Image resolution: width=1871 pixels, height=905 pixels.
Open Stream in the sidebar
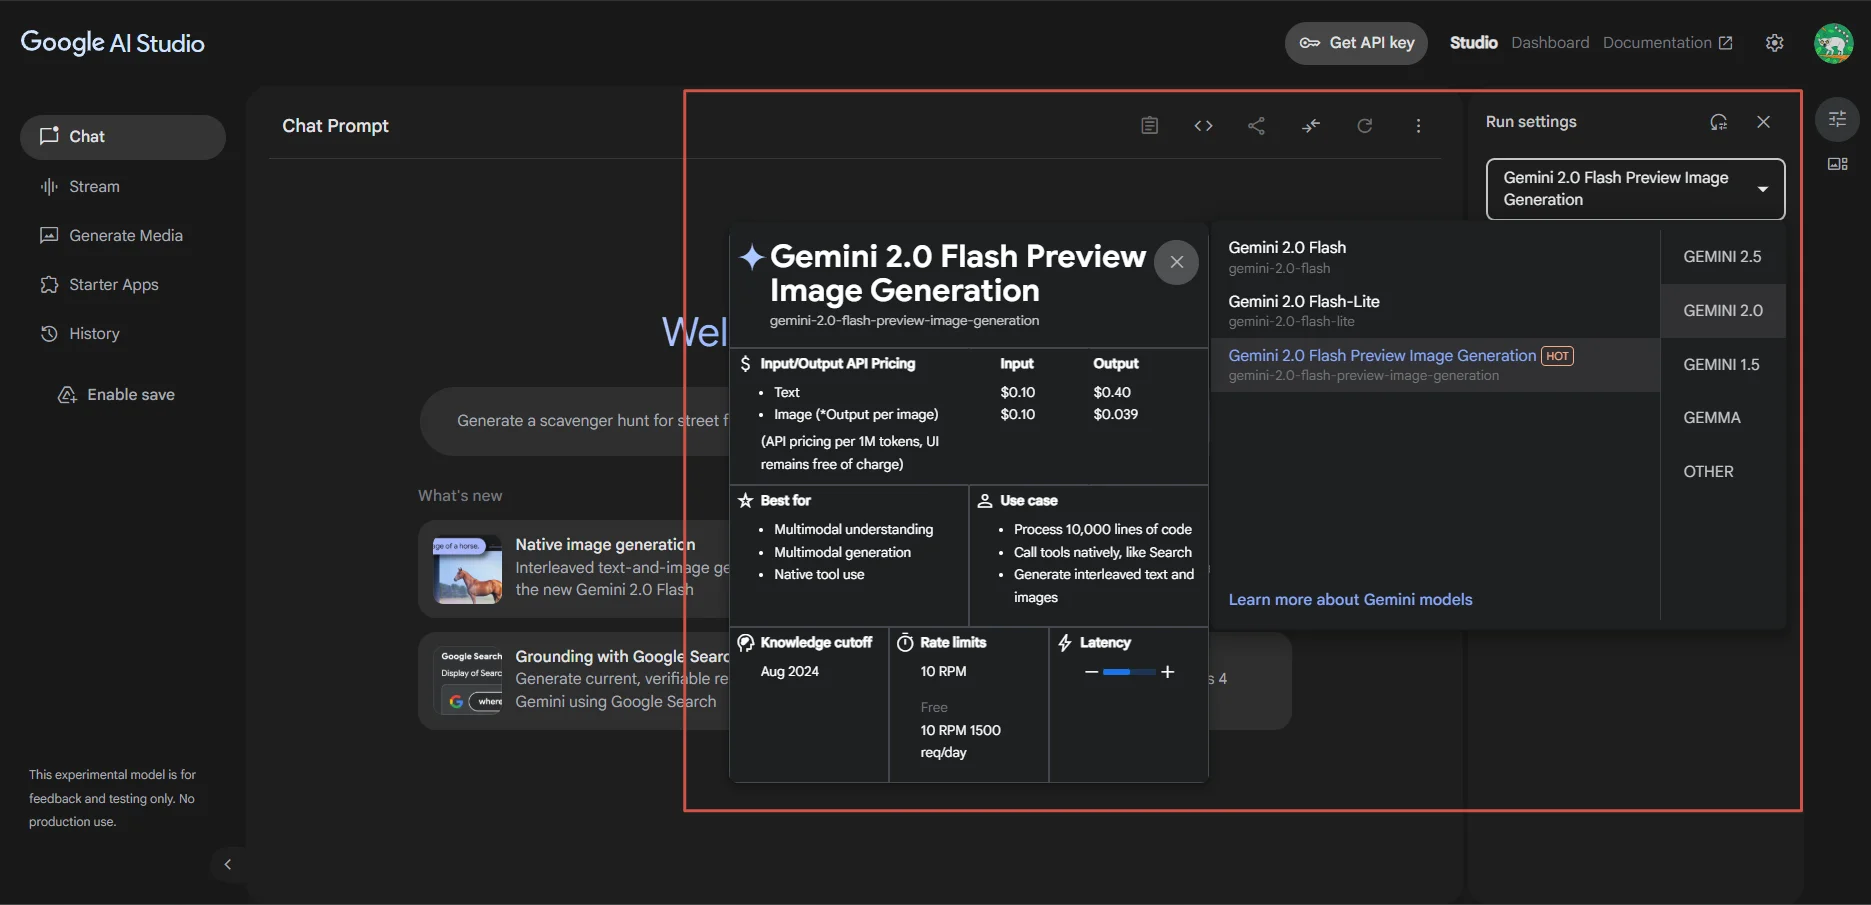tap(123, 186)
